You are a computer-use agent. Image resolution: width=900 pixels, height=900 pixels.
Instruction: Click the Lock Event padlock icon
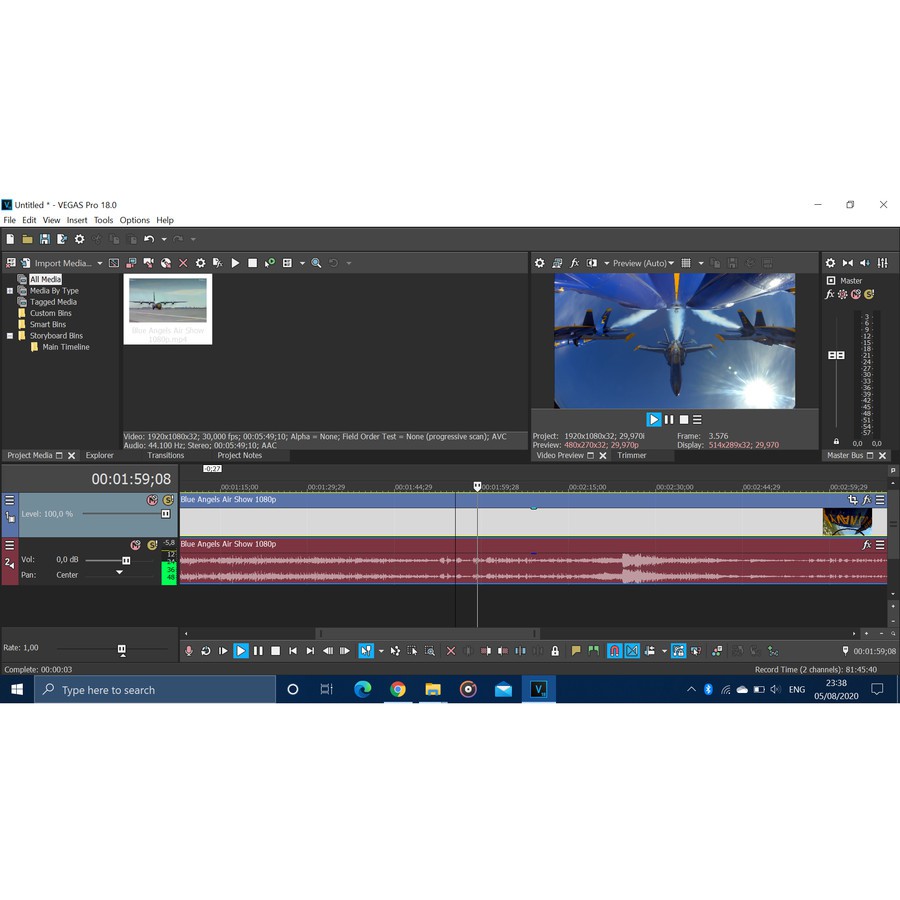555,651
